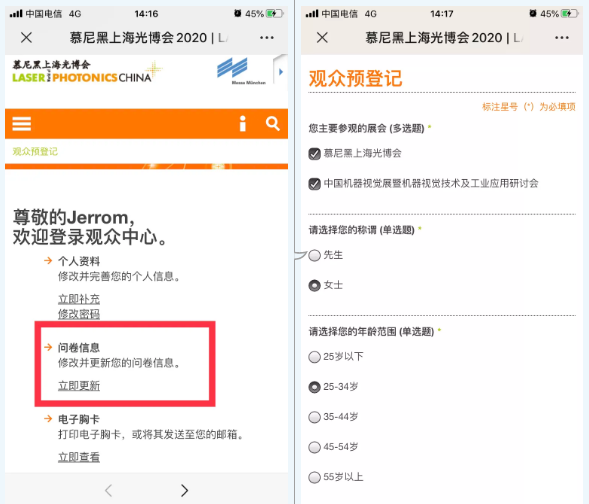Click the signal bars on left phone

pos(16,14)
